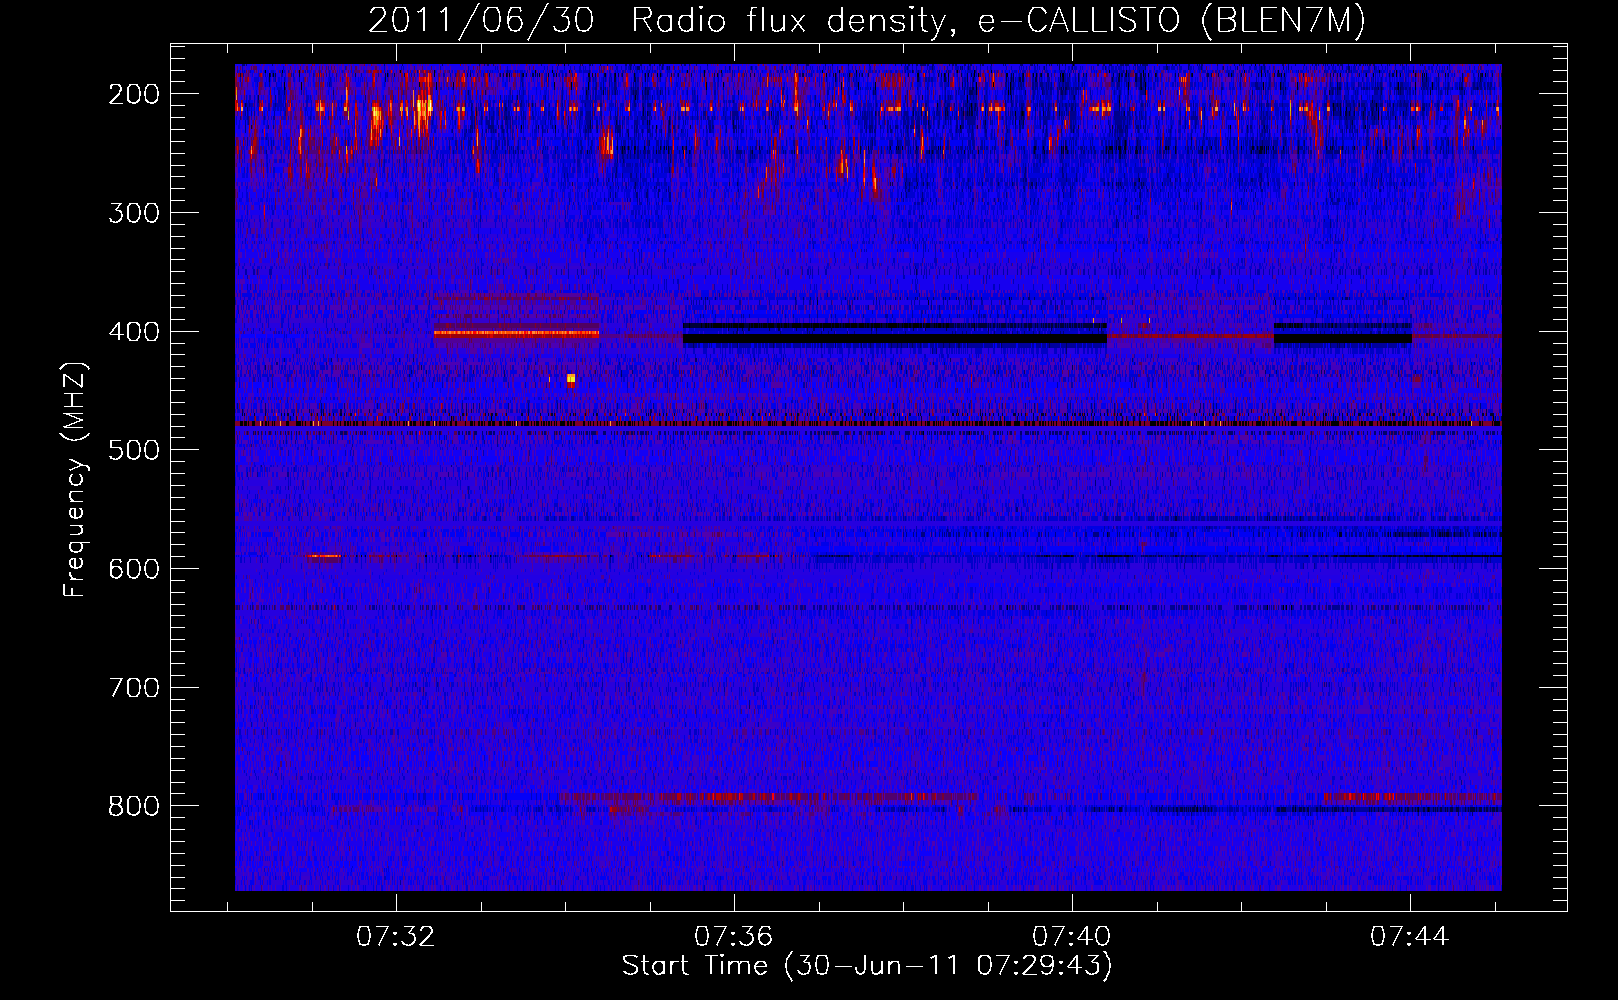Click the "Frequency (MHZ)" axis label

click(x=75, y=479)
